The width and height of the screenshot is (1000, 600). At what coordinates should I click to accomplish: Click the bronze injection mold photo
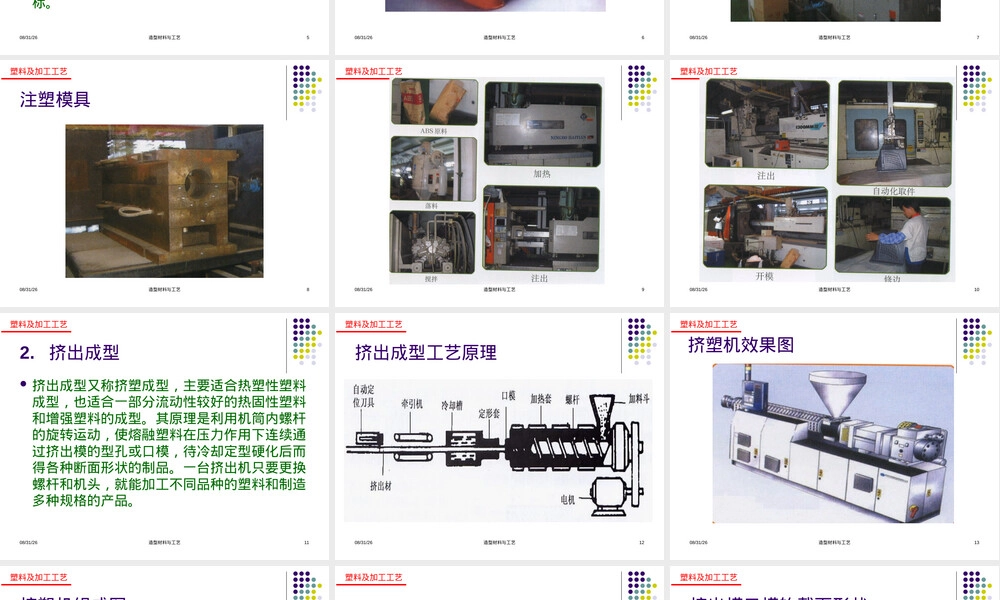(165, 201)
